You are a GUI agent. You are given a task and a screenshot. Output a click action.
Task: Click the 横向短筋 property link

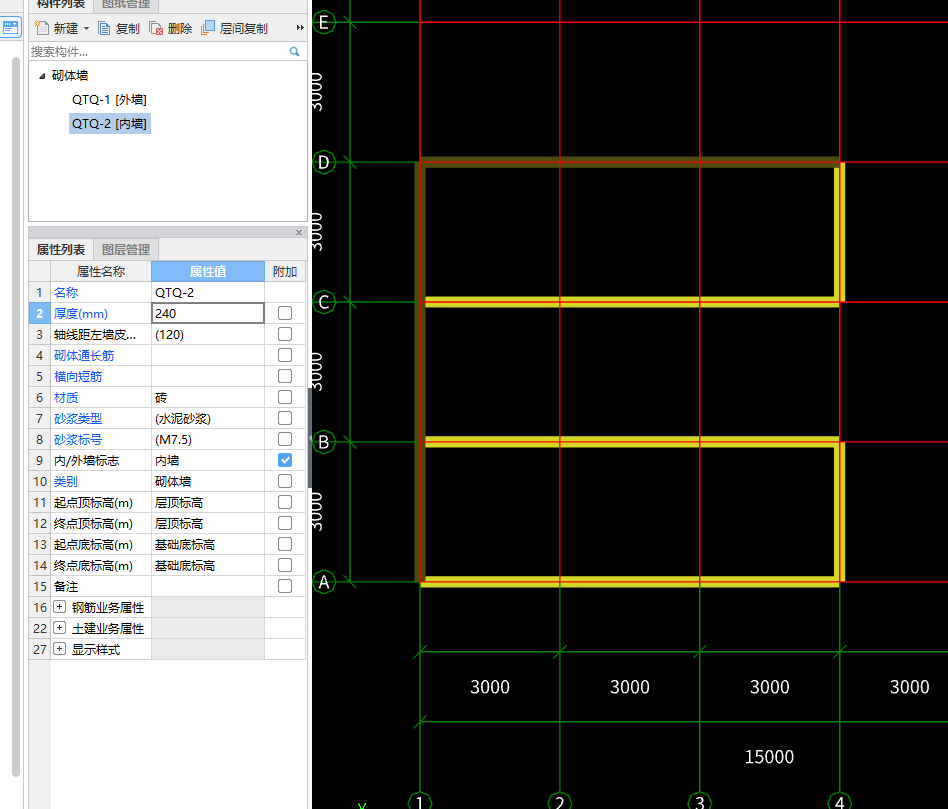78,377
